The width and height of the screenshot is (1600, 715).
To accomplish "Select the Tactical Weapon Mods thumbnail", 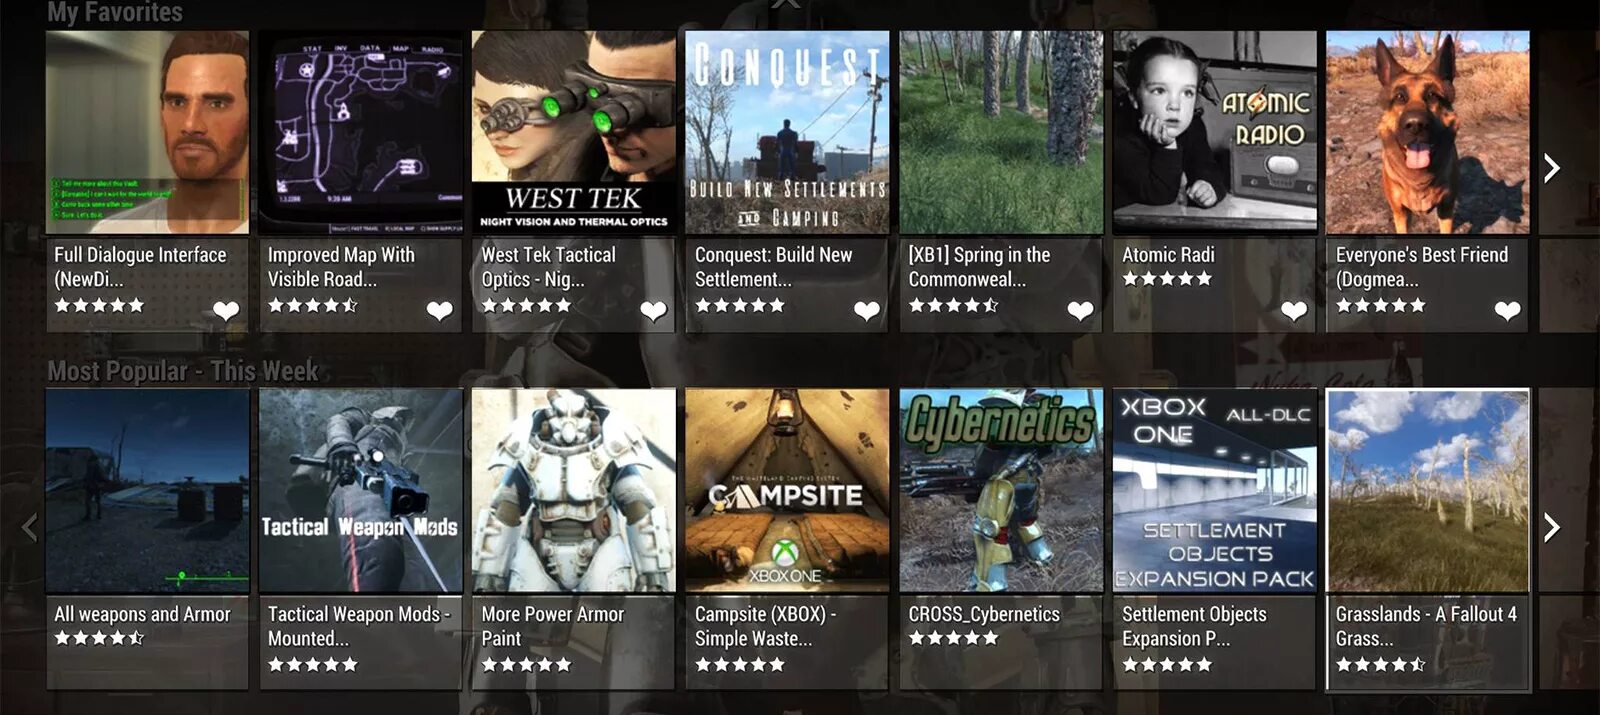I will point(361,491).
